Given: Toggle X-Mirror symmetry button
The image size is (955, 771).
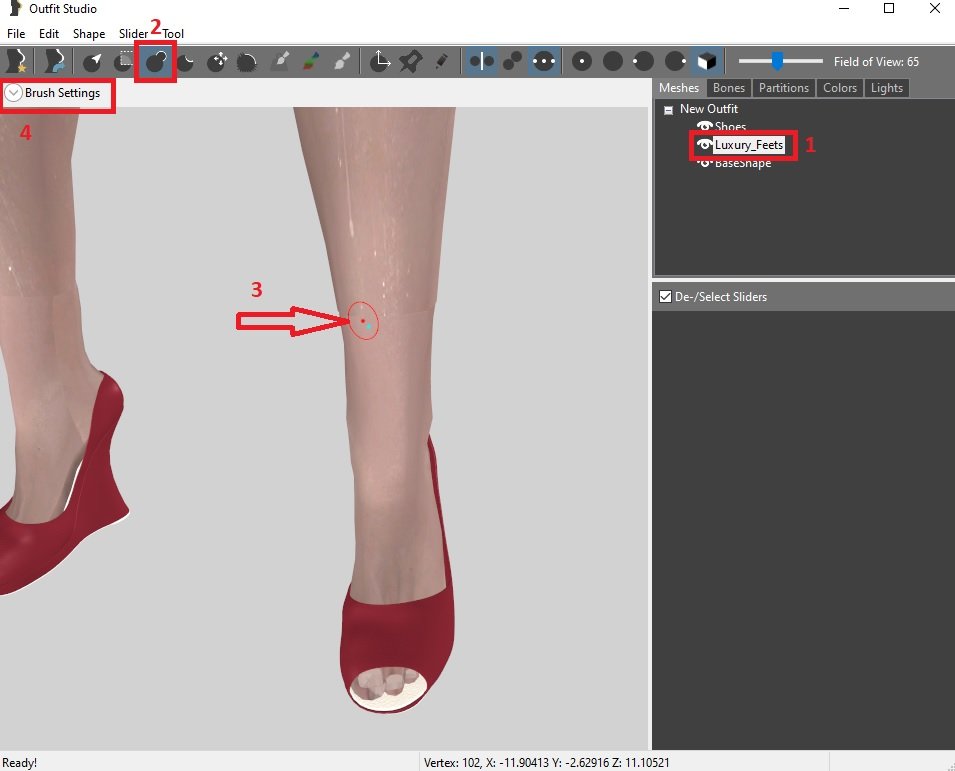Looking at the screenshot, I should (x=481, y=62).
